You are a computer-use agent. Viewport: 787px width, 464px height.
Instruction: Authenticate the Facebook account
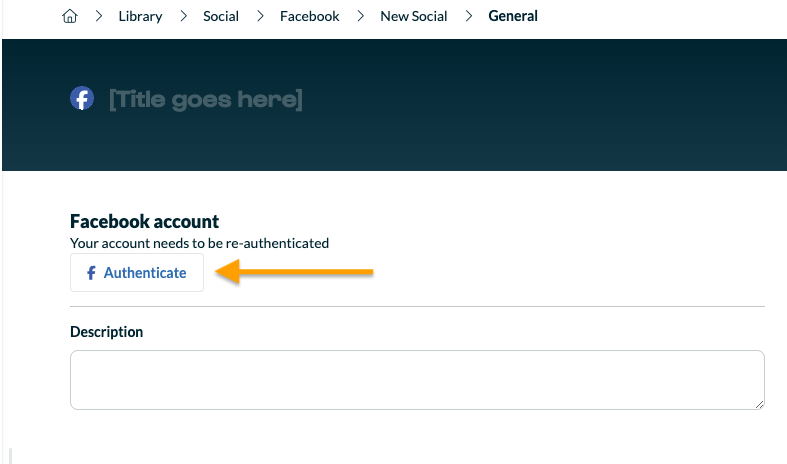(x=137, y=272)
